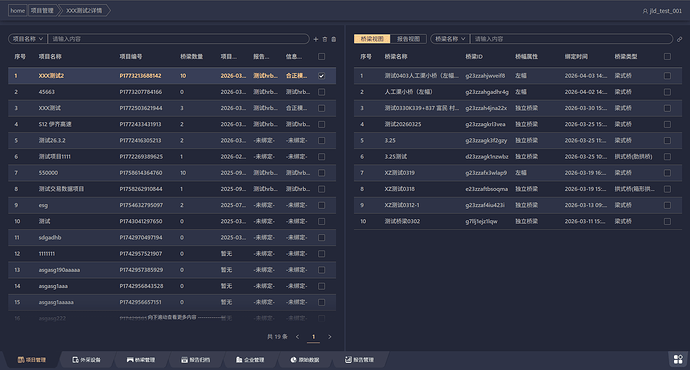Select project row asgasg1aaaaa
This screenshot has width=690, height=370.
[172, 302]
